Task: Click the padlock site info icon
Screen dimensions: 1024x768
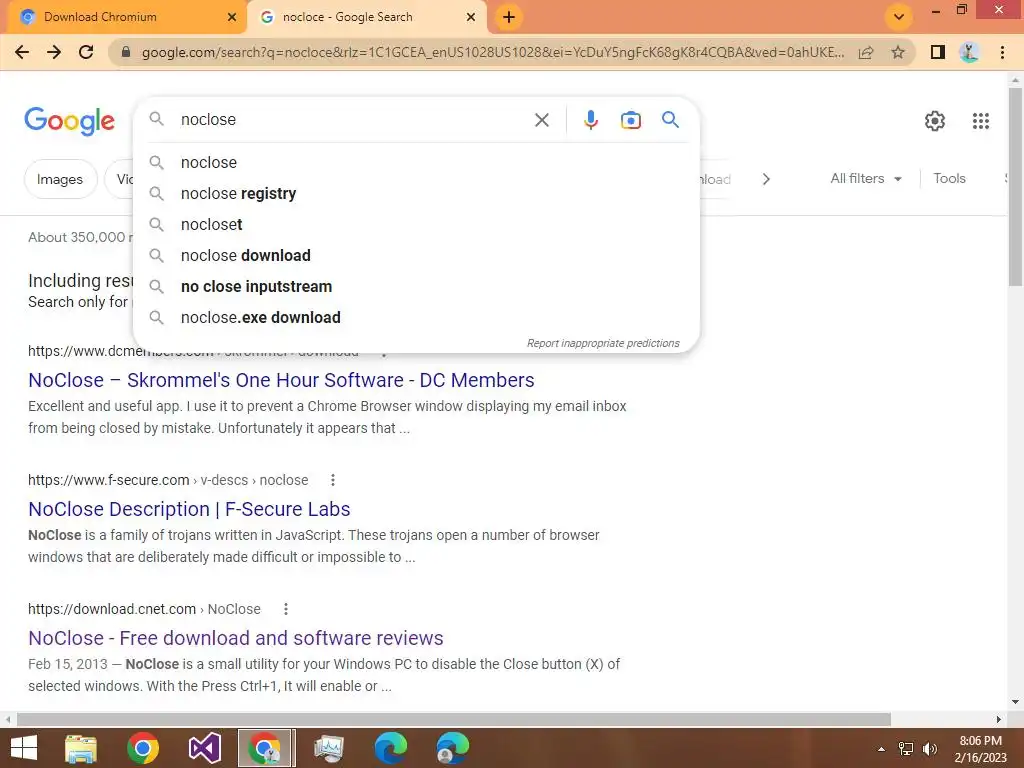Action: click(126, 52)
